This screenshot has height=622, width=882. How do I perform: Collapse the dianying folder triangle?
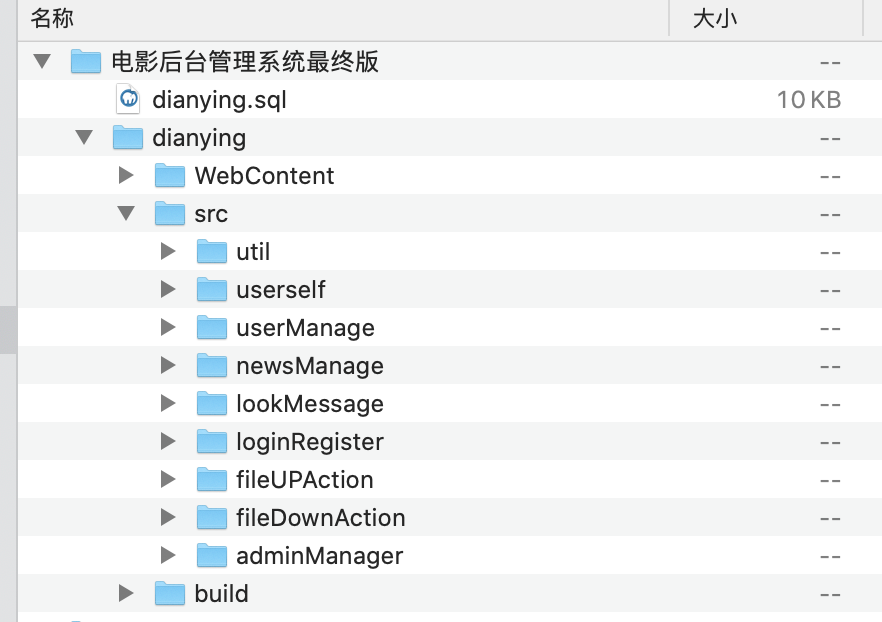(x=84, y=137)
